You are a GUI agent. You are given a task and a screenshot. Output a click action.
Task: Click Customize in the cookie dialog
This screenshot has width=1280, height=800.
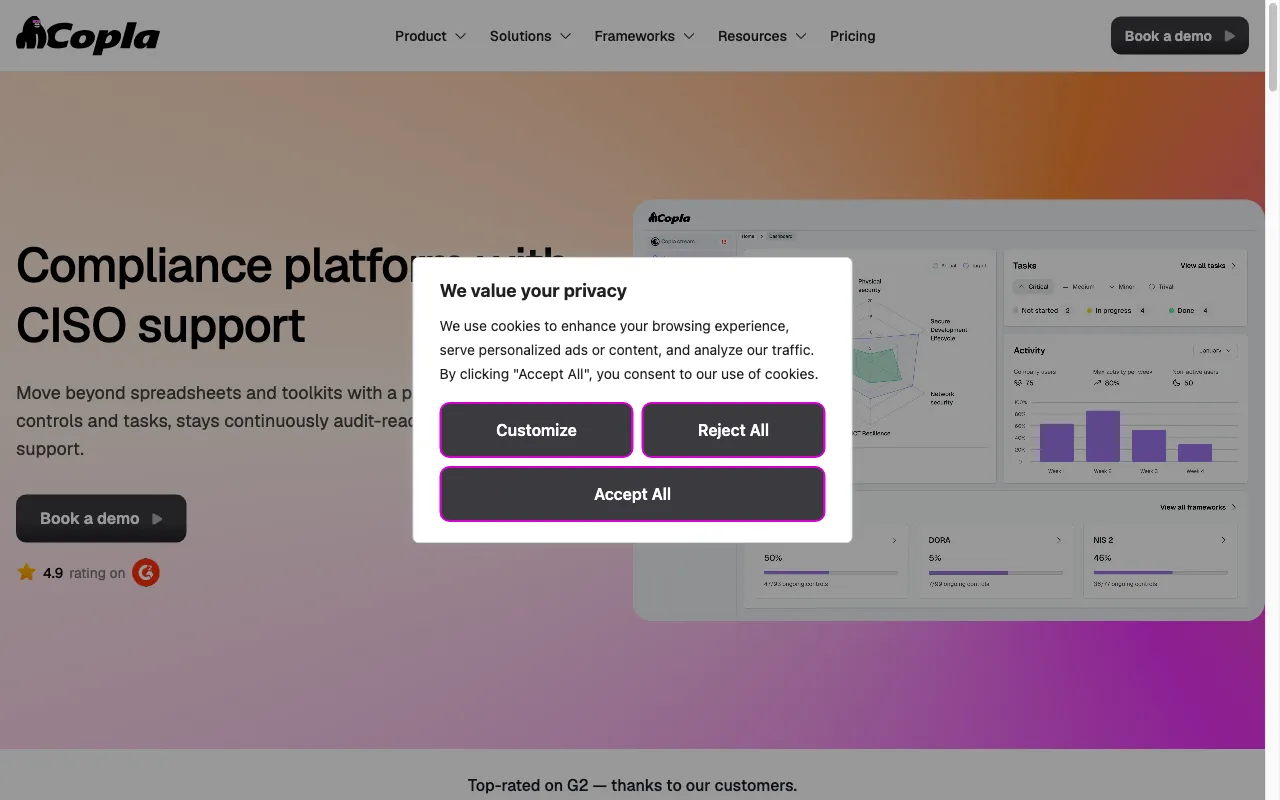[536, 430]
